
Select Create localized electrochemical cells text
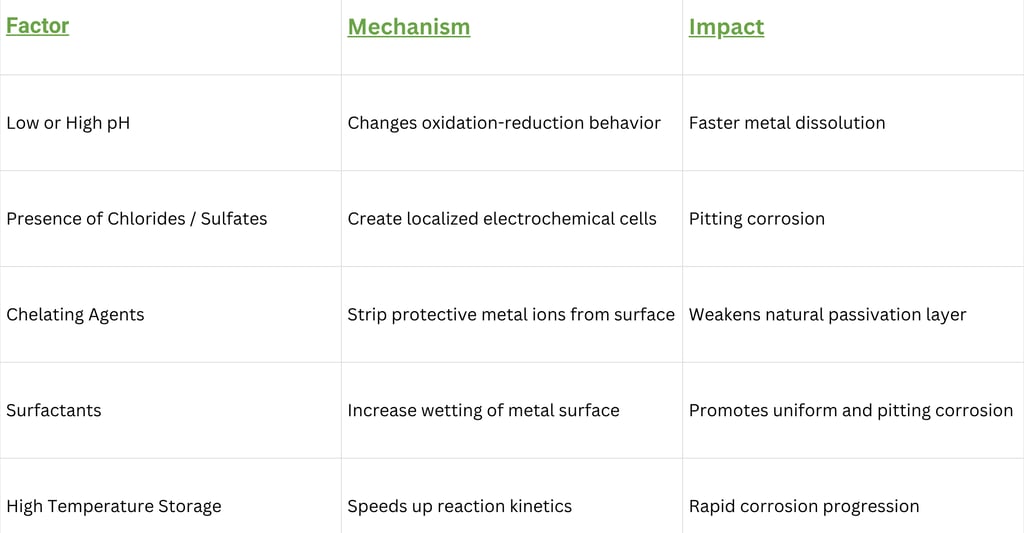point(502,219)
